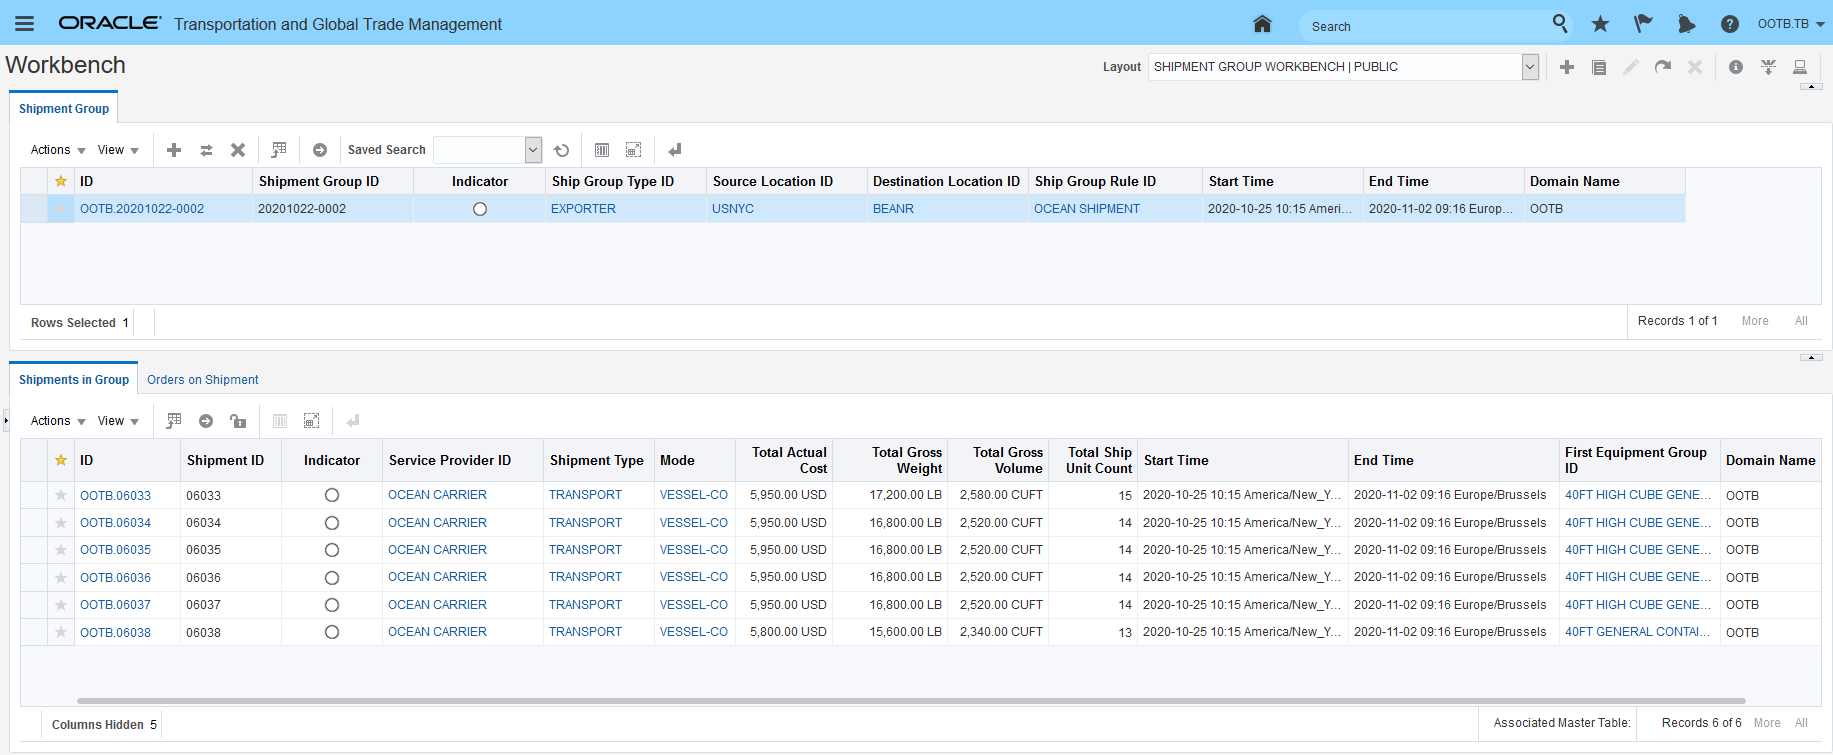This screenshot has width=1833, height=755.
Task: Open Actions menu in Shipments in Group
Action: tap(57, 421)
